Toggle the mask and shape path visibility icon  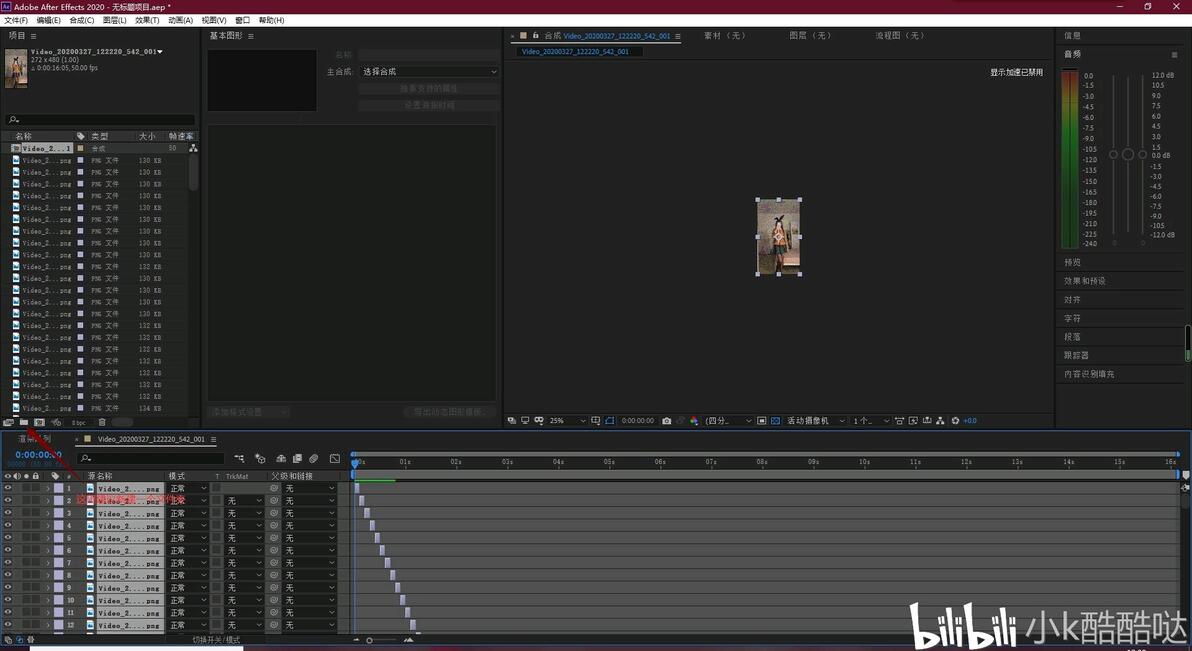610,421
